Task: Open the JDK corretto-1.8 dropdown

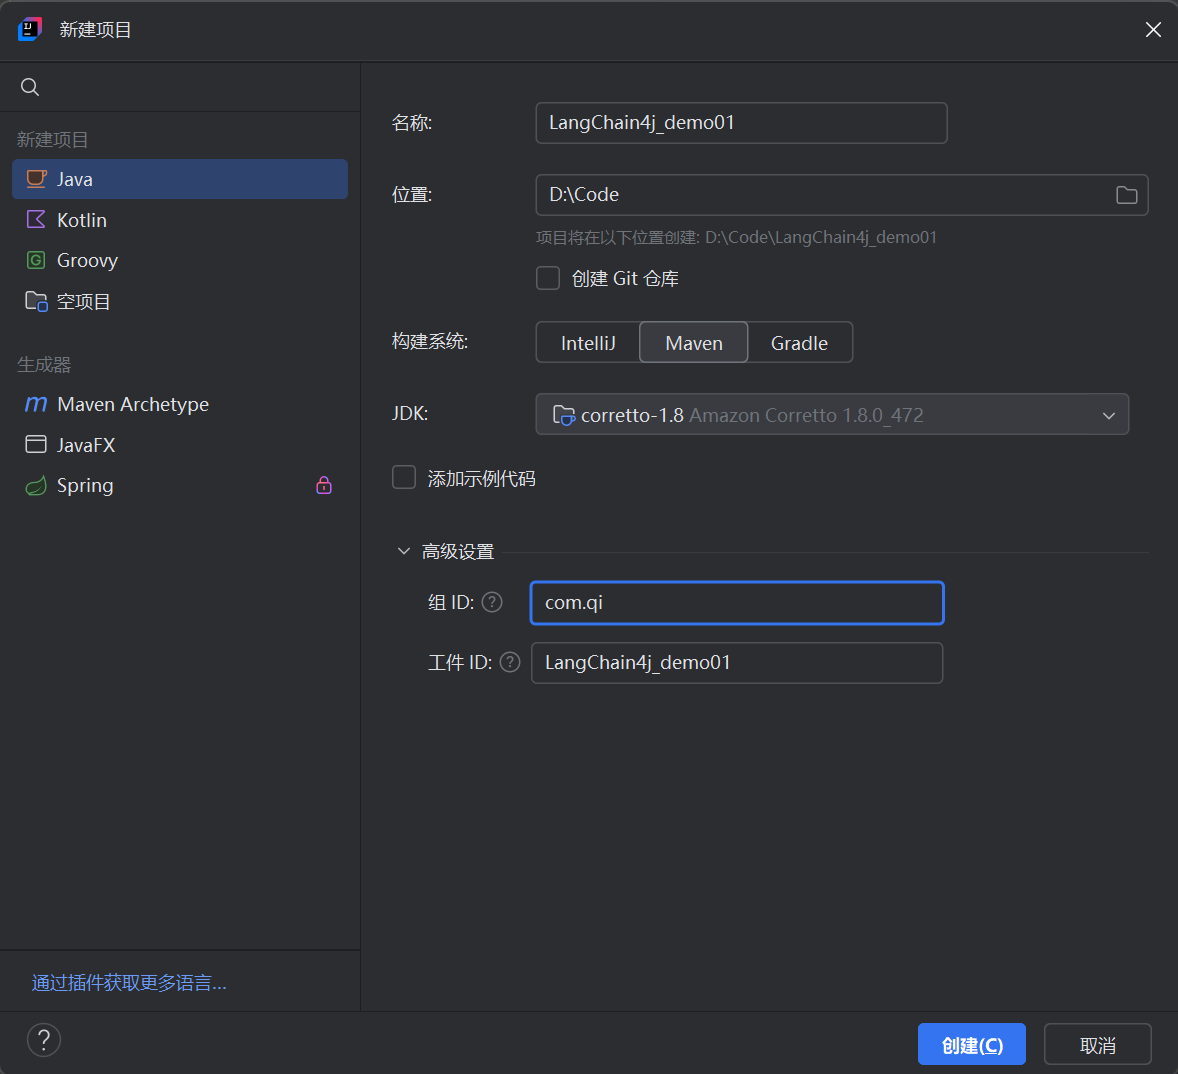Action: pos(832,414)
